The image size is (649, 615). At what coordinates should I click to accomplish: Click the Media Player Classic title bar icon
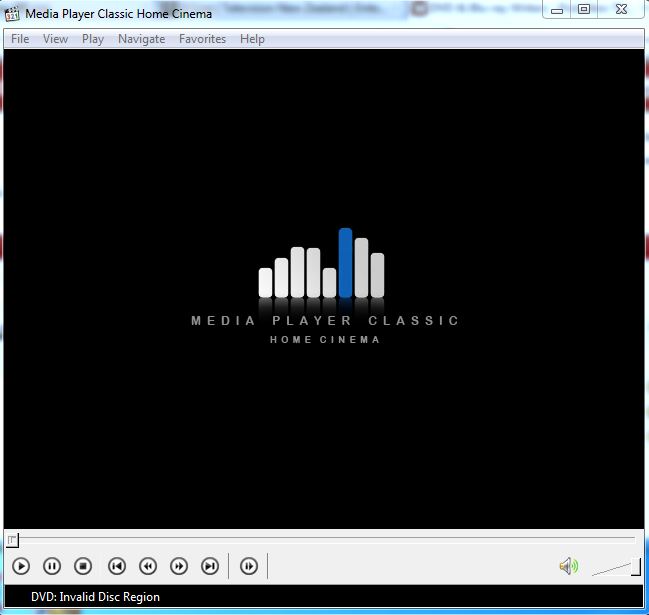coord(12,14)
